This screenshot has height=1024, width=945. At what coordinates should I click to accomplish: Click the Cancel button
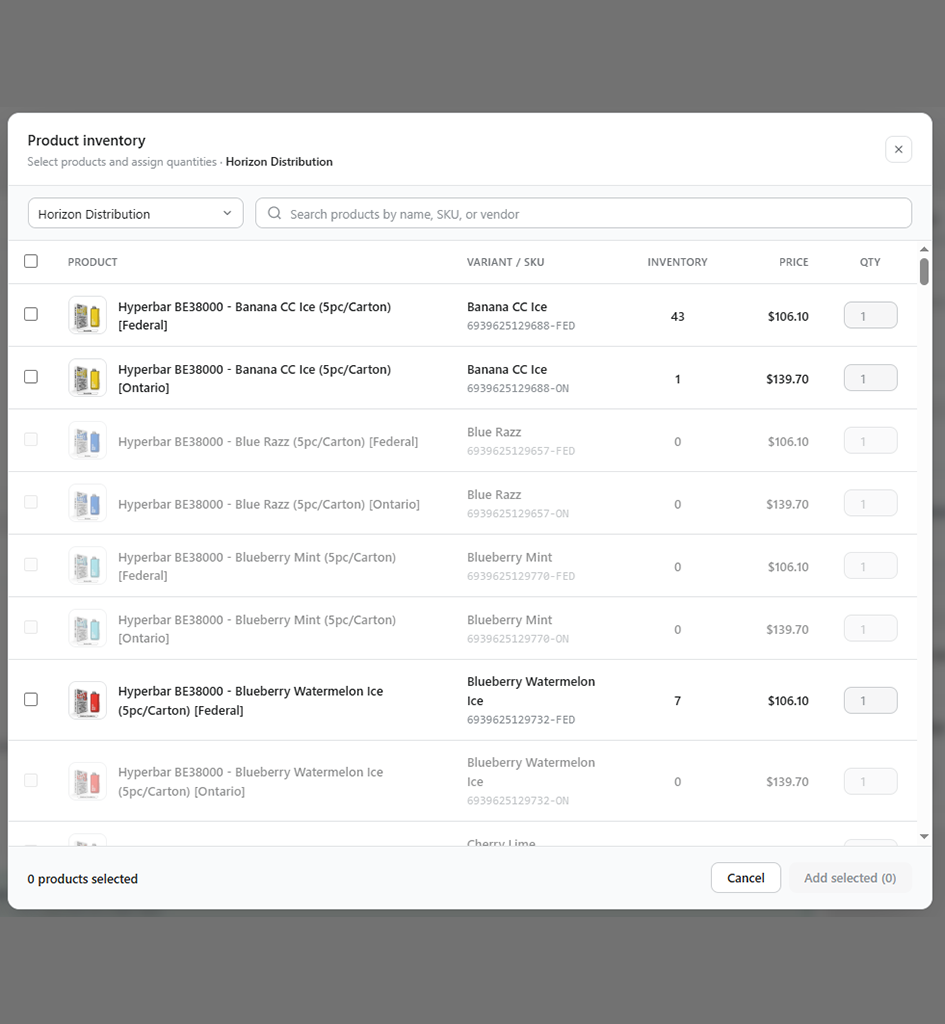(x=745, y=878)
